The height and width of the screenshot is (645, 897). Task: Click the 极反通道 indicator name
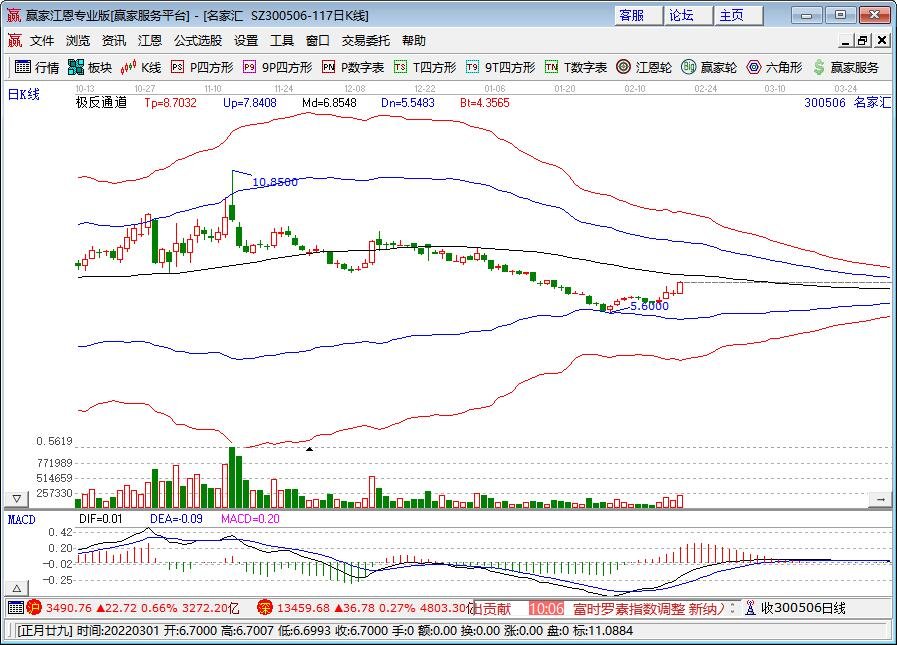pos(101,103)
